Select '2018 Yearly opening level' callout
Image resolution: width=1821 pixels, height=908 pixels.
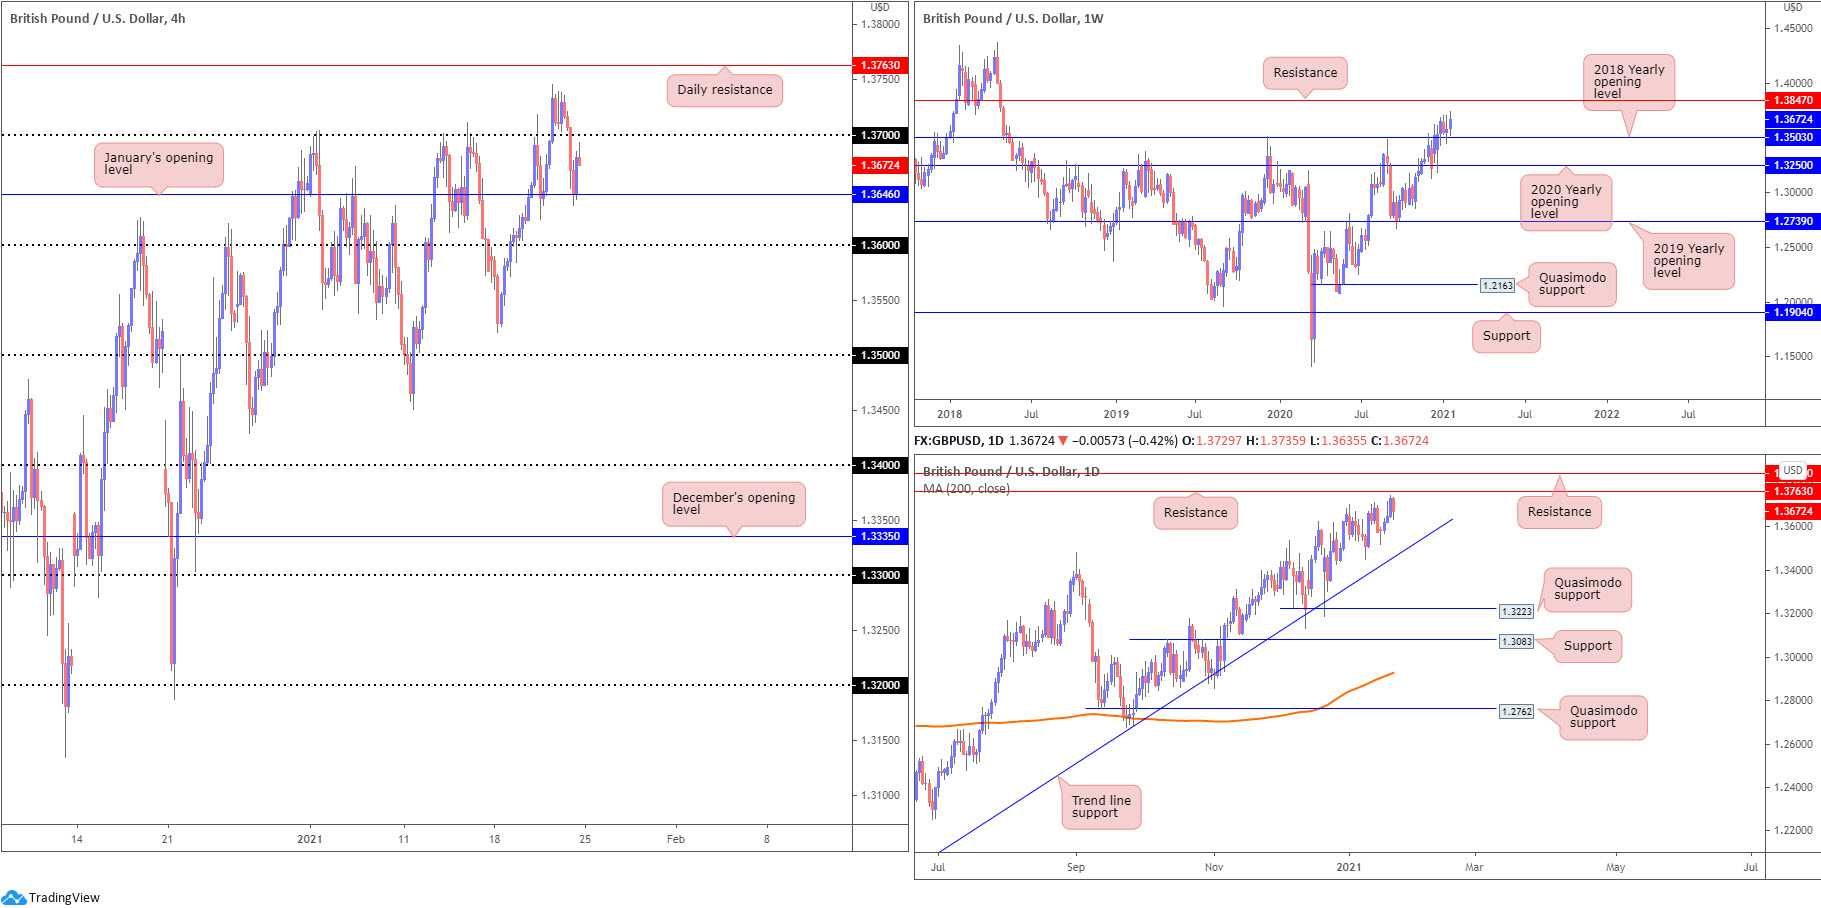pyautogui.click(x=1628, y=82)
